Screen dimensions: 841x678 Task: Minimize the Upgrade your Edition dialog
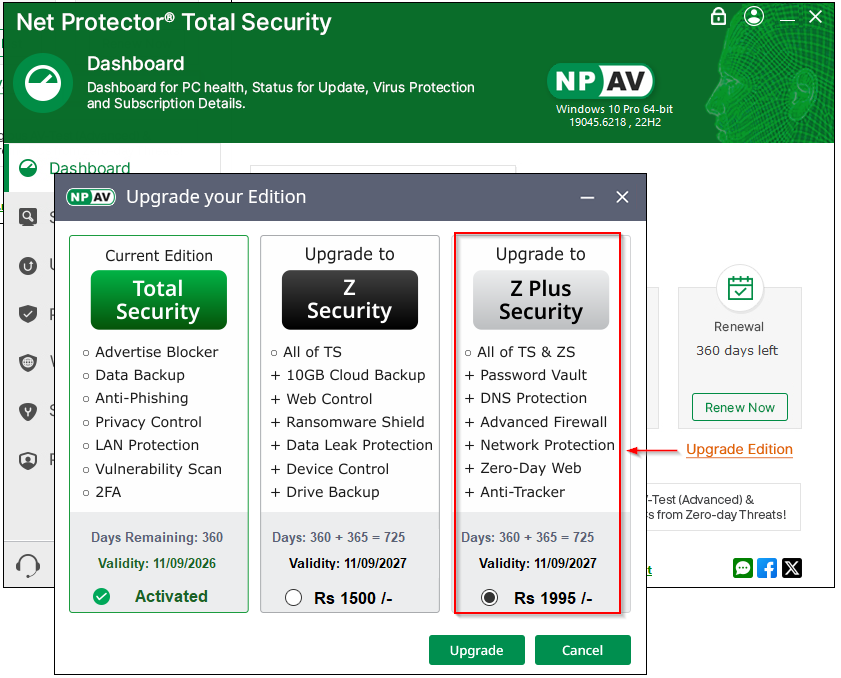coord(588,197)
